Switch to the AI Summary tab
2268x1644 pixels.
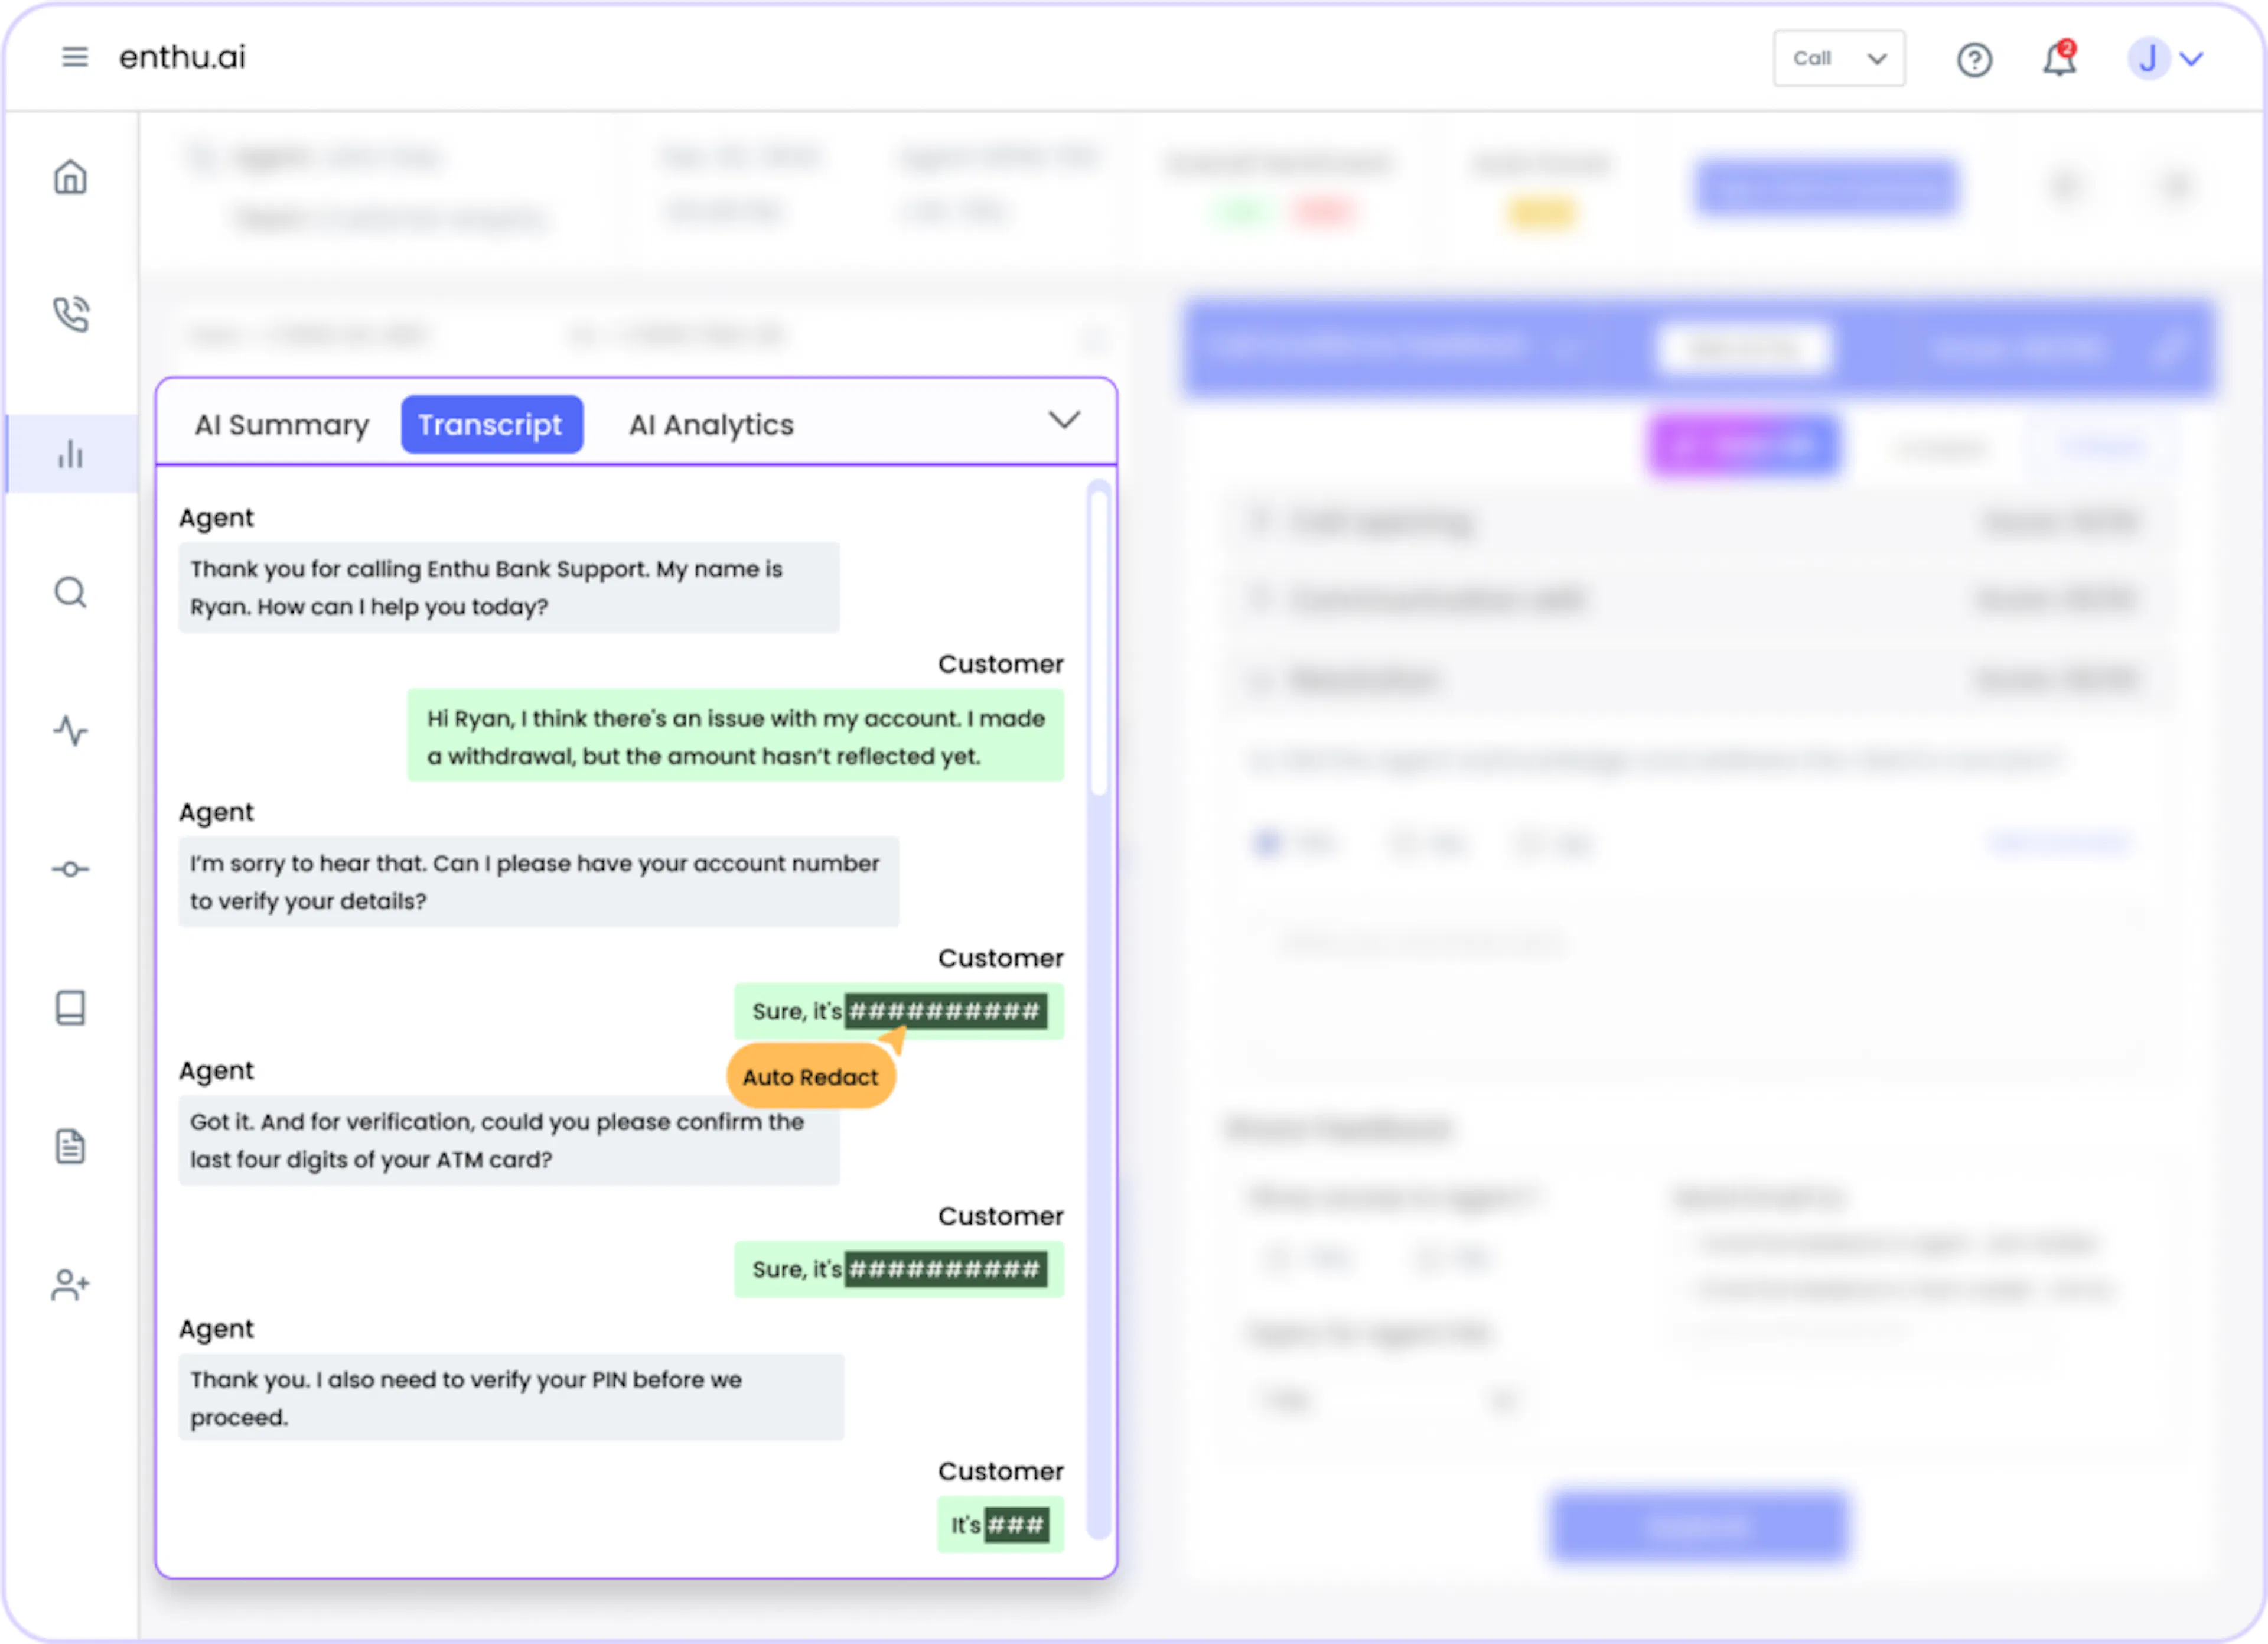282,425
